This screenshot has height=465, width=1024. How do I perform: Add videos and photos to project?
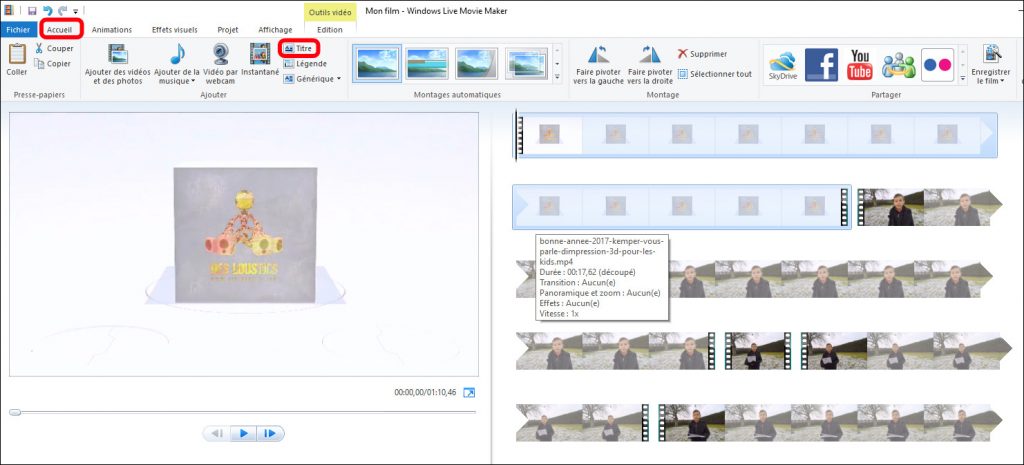(x=118, y=64)
